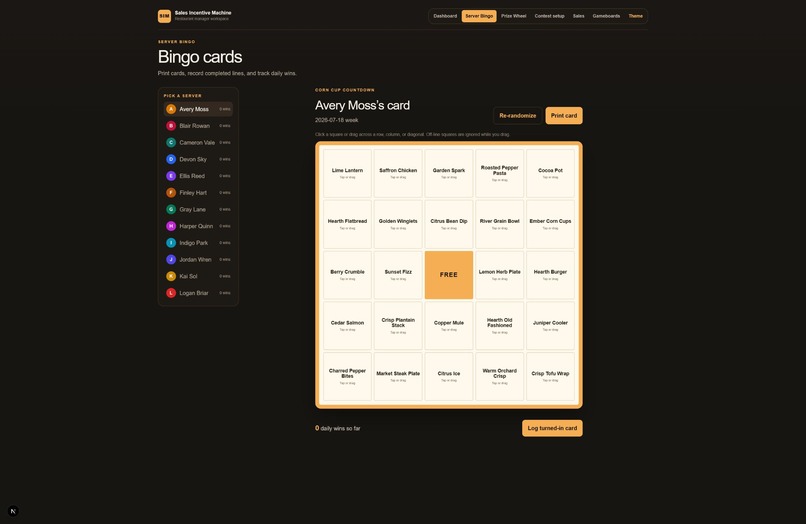Open the Contest setup tab
Viewport: 806px width, 524px height.
click(549, 16)
